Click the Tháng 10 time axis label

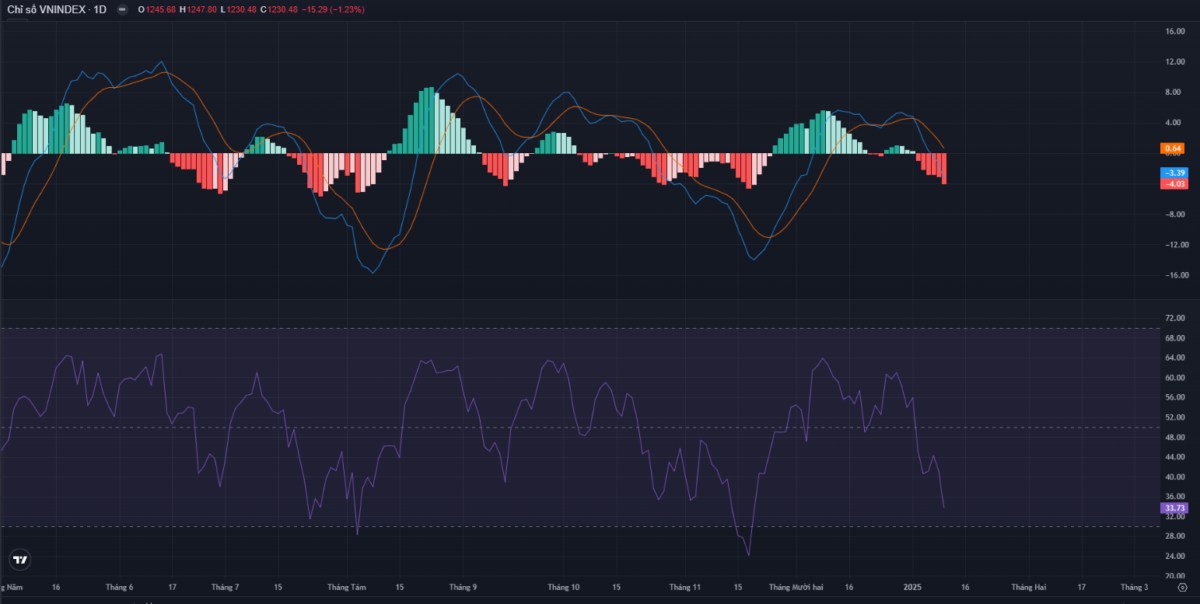(x=564, y=588)
